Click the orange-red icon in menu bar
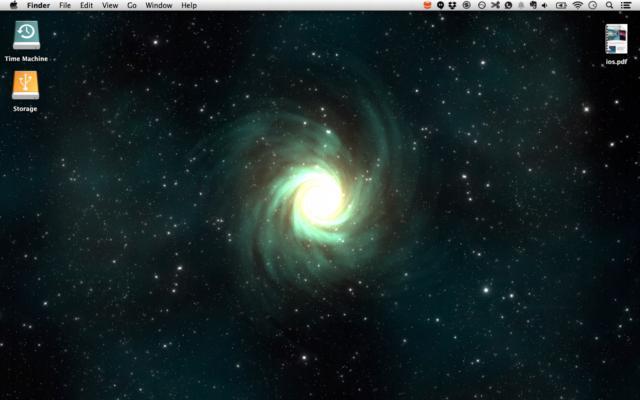This screenshot has height=400, width=640. coord(427,5)
